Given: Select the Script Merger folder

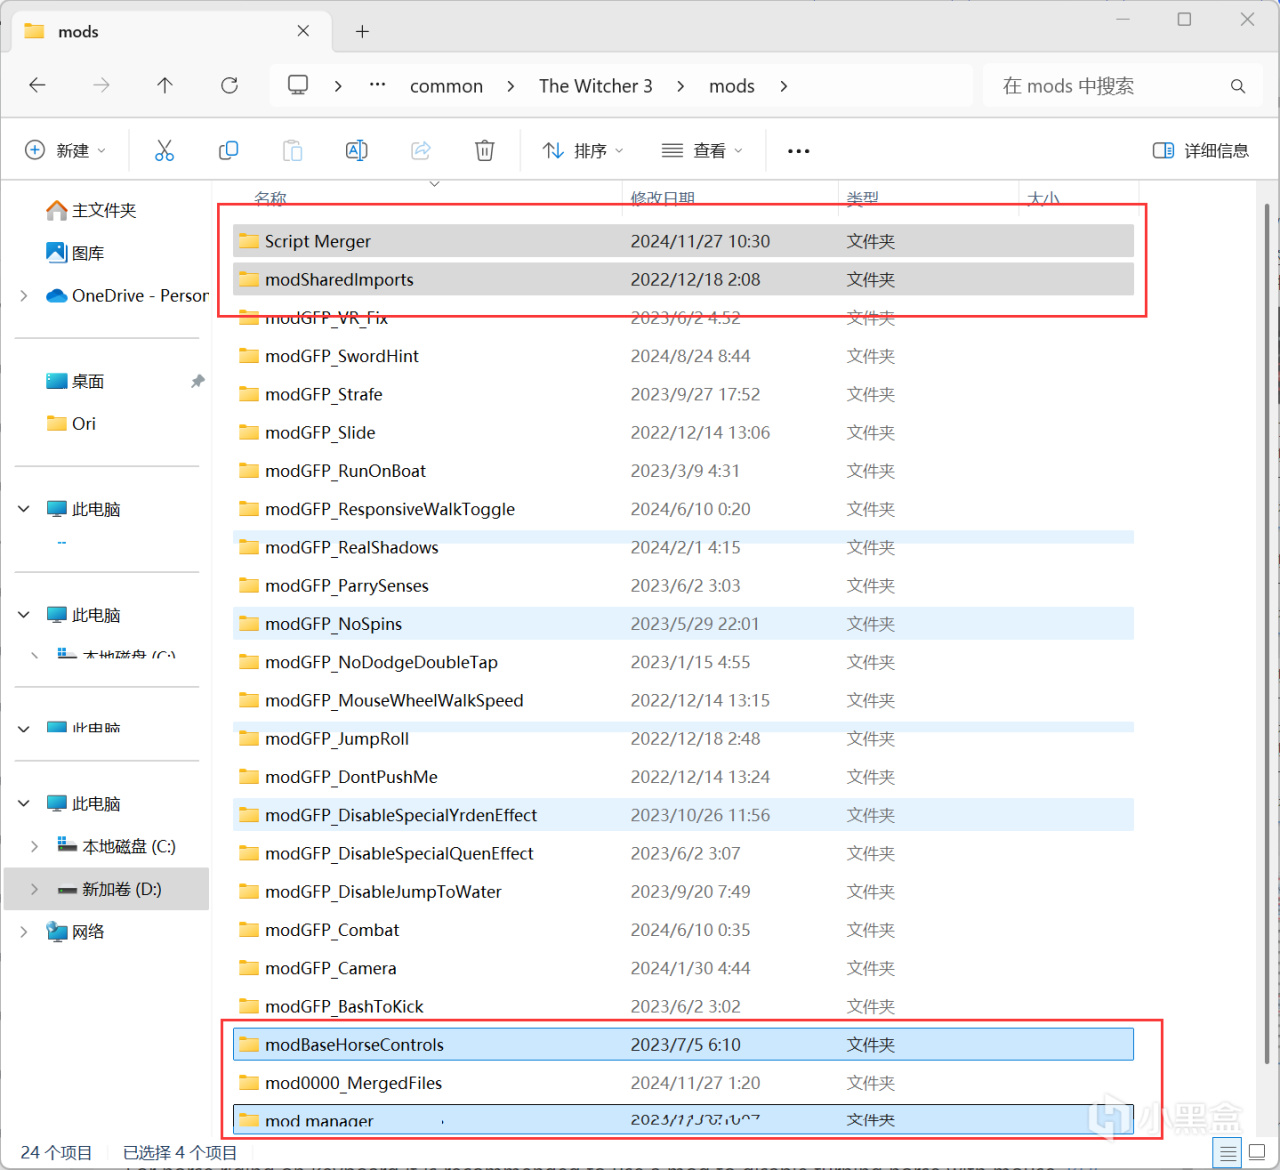Looking at the screenshot, I should pyautogui.click(x=683, y=241).
